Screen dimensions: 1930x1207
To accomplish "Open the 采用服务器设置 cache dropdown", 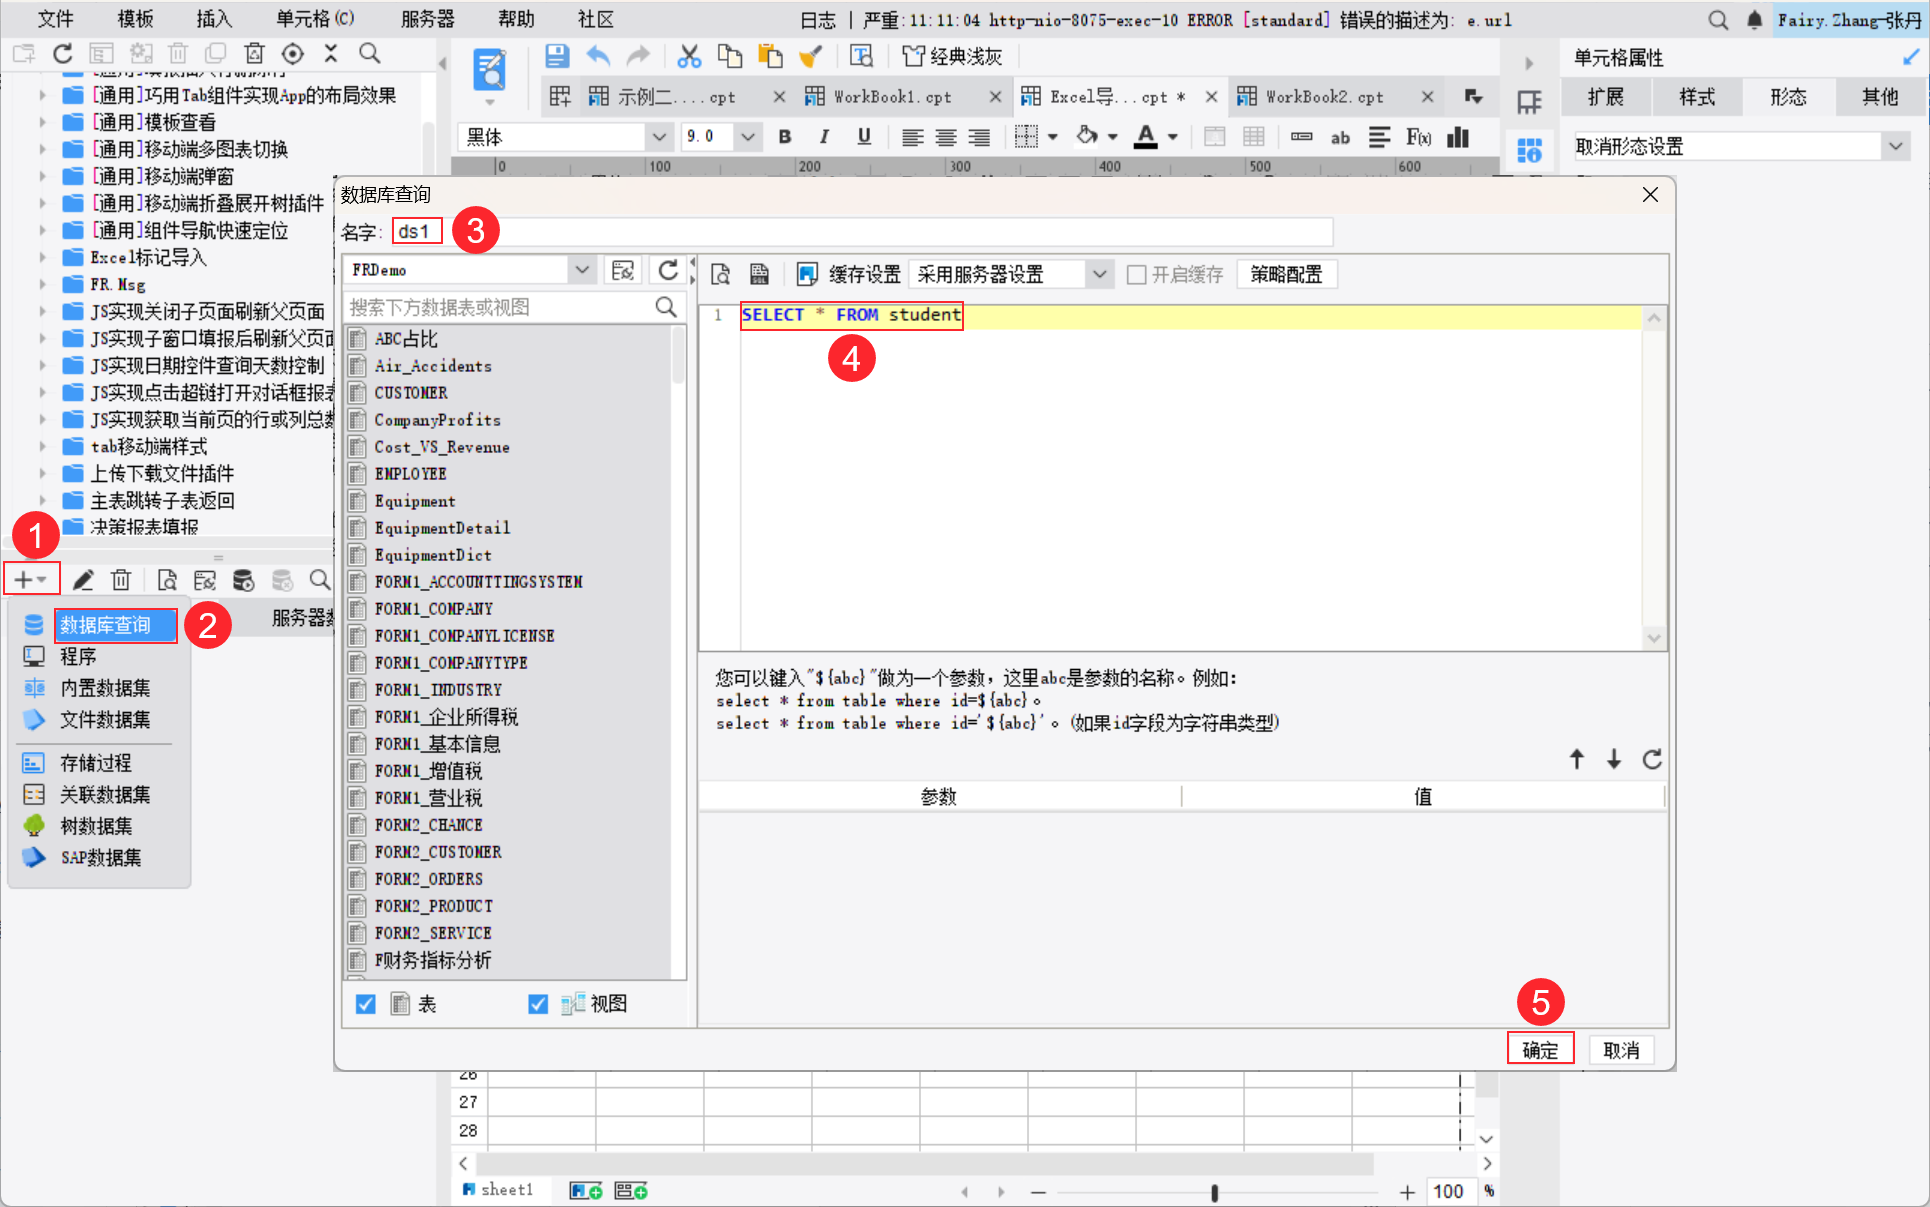I will pyautogui.click(x=1099, y=274).
